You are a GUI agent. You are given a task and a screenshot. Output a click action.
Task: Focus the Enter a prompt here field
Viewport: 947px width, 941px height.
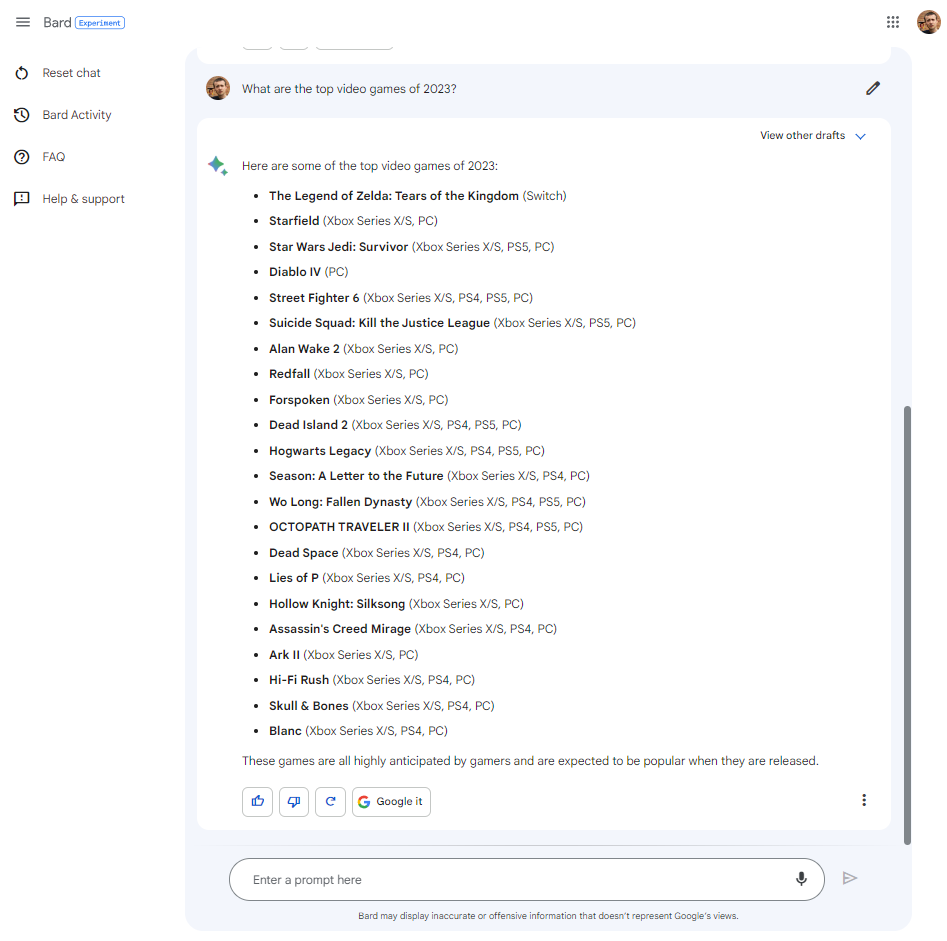pos(510,880)
